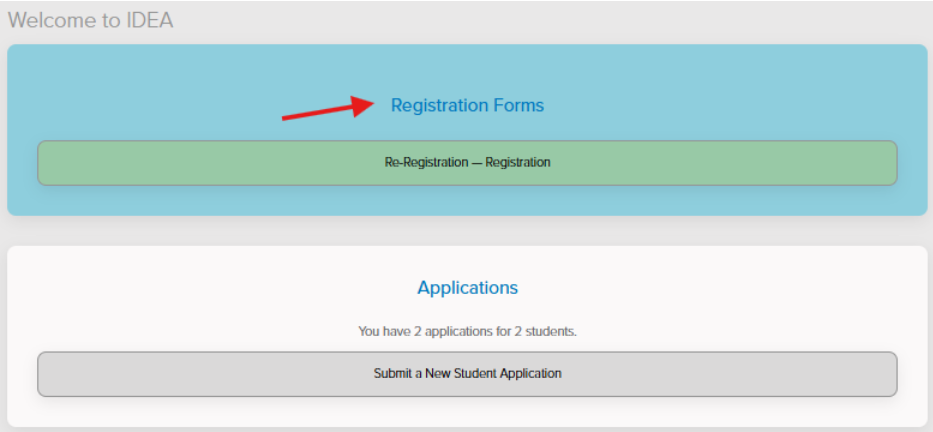Click the word 'students' in the applications summary
This screenshot has width=933, height=432.
[x=553, y=331]
